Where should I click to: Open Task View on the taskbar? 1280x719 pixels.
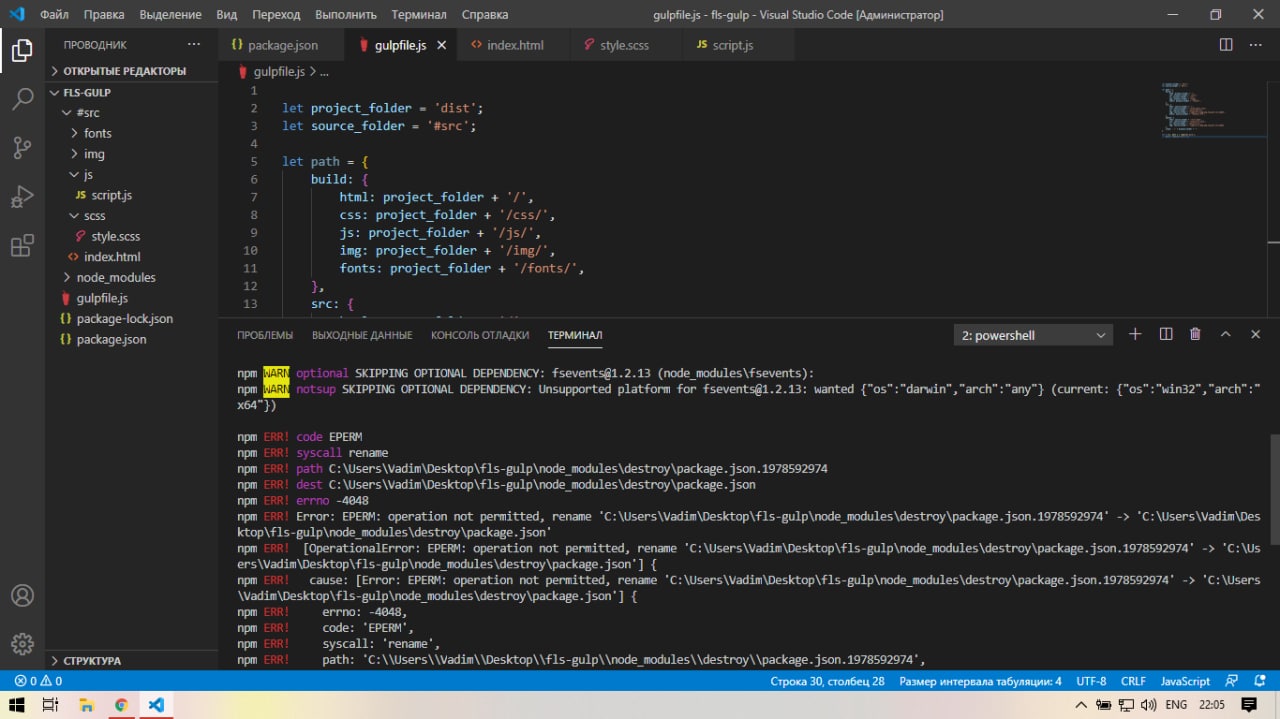pos(50,705)
